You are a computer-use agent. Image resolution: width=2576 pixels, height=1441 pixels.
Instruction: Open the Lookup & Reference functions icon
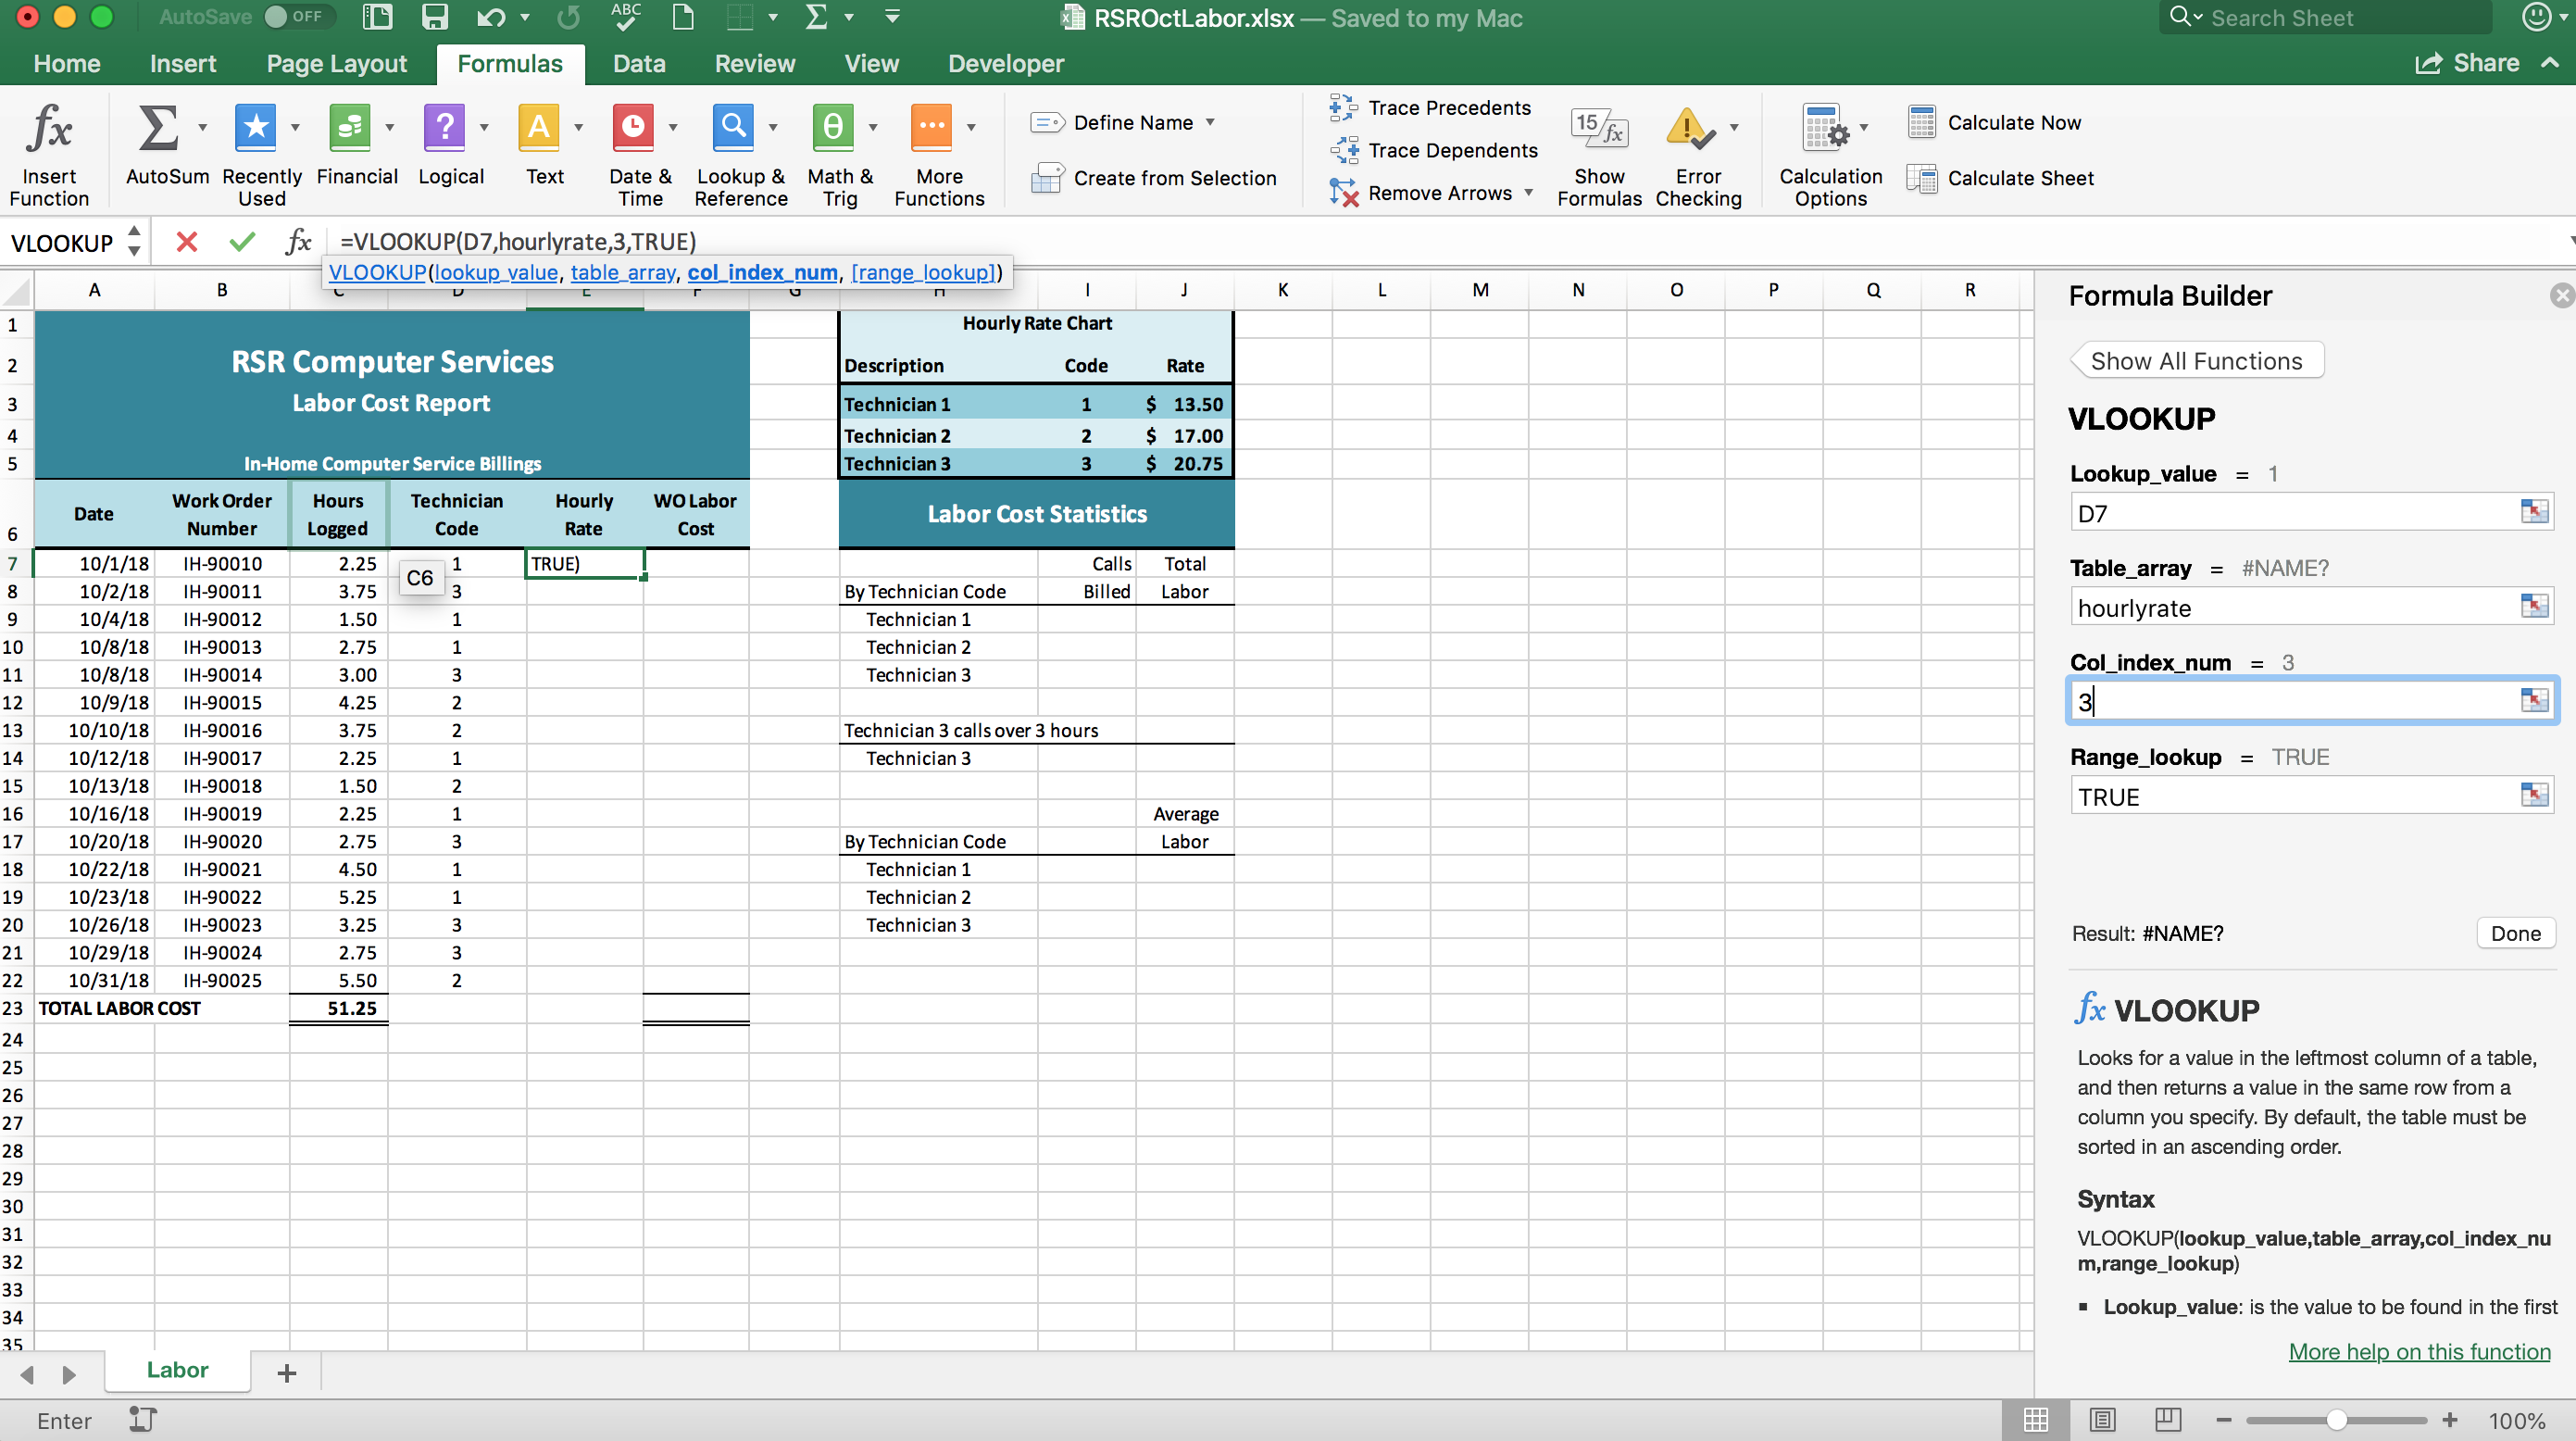733,129
